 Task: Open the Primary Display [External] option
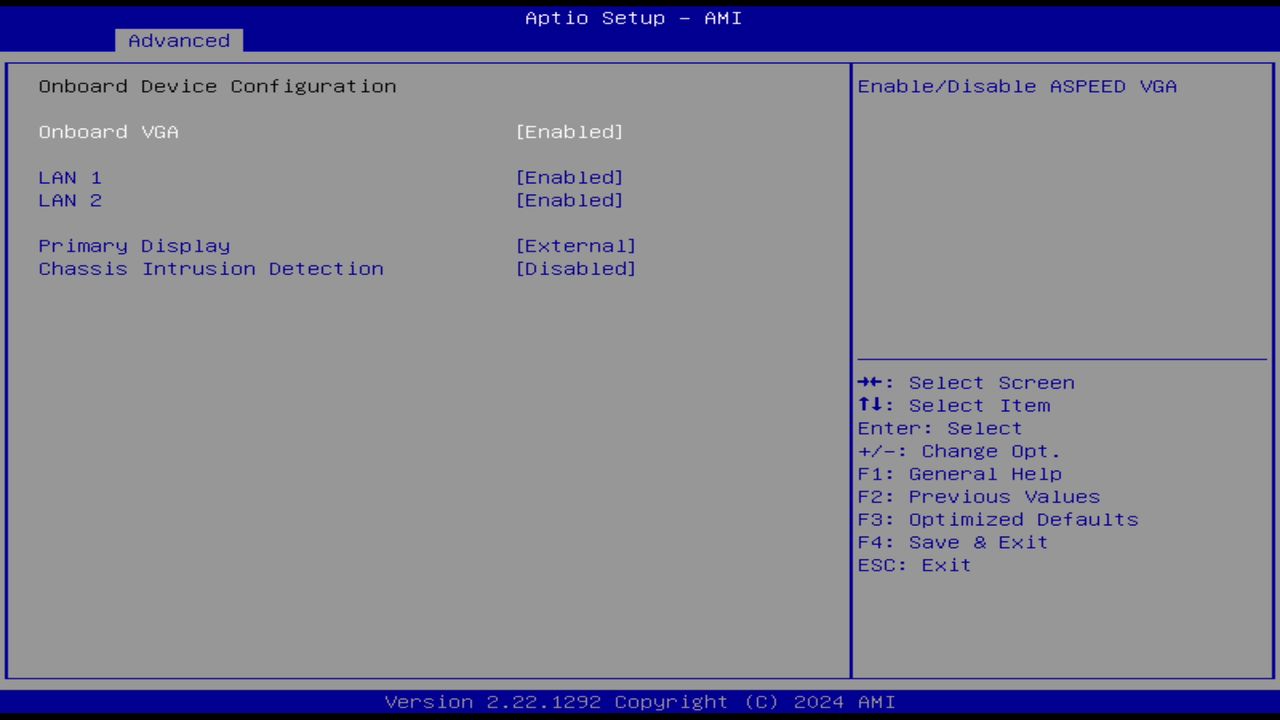pos(576,246)
